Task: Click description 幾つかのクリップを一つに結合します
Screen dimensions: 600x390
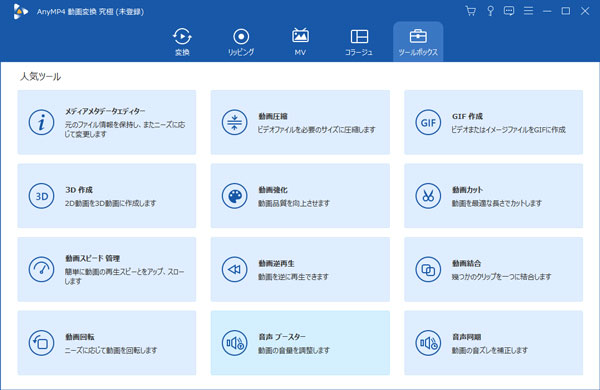Action: [501, 277]
